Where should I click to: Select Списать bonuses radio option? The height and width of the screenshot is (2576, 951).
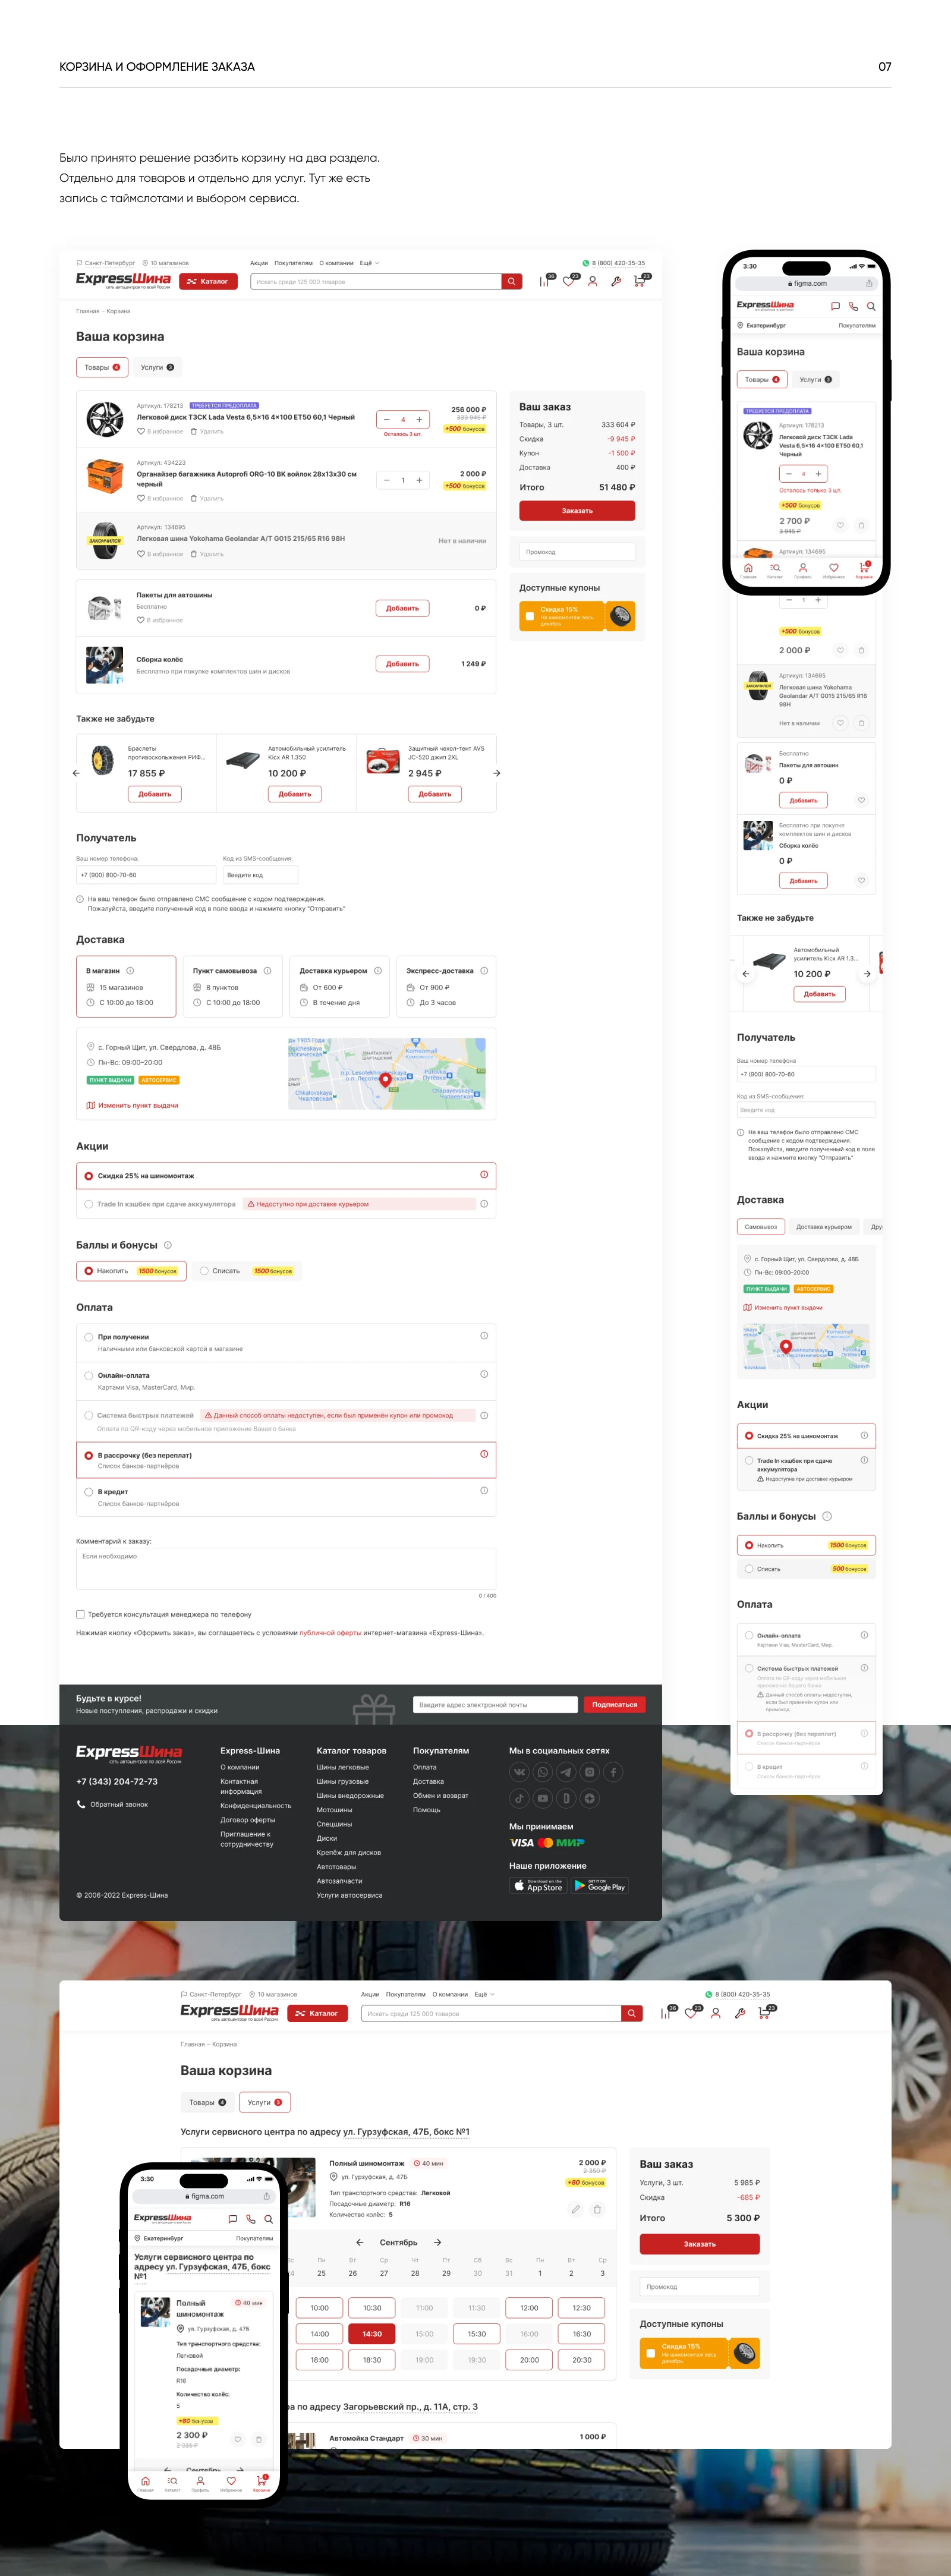[204, 1271]
